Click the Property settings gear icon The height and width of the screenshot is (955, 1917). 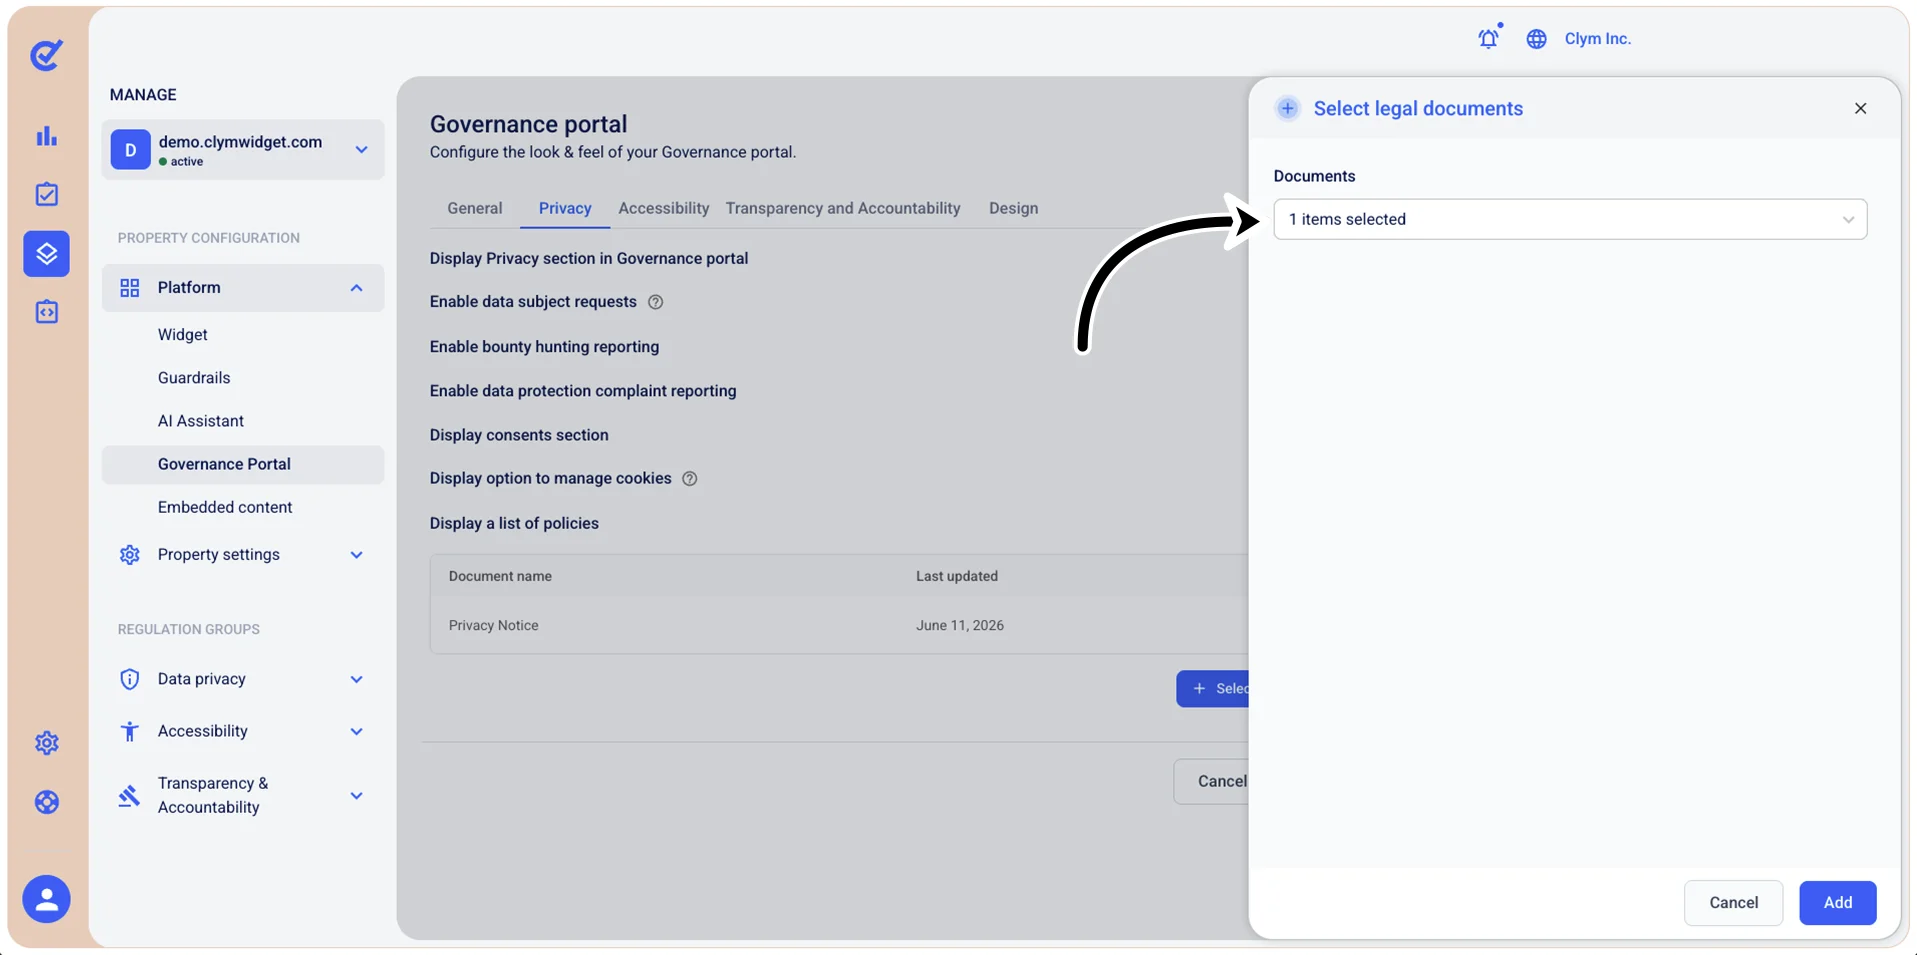130,555
